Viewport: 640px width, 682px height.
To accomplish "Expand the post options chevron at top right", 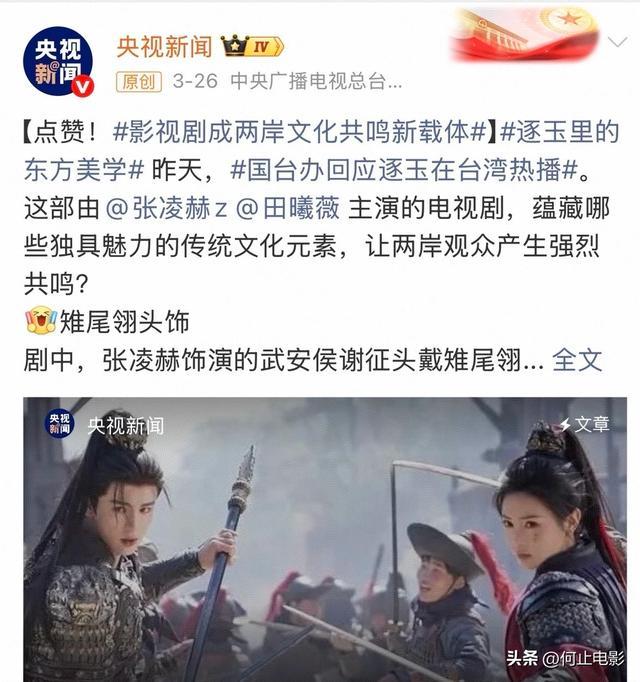I will (617, 43).
